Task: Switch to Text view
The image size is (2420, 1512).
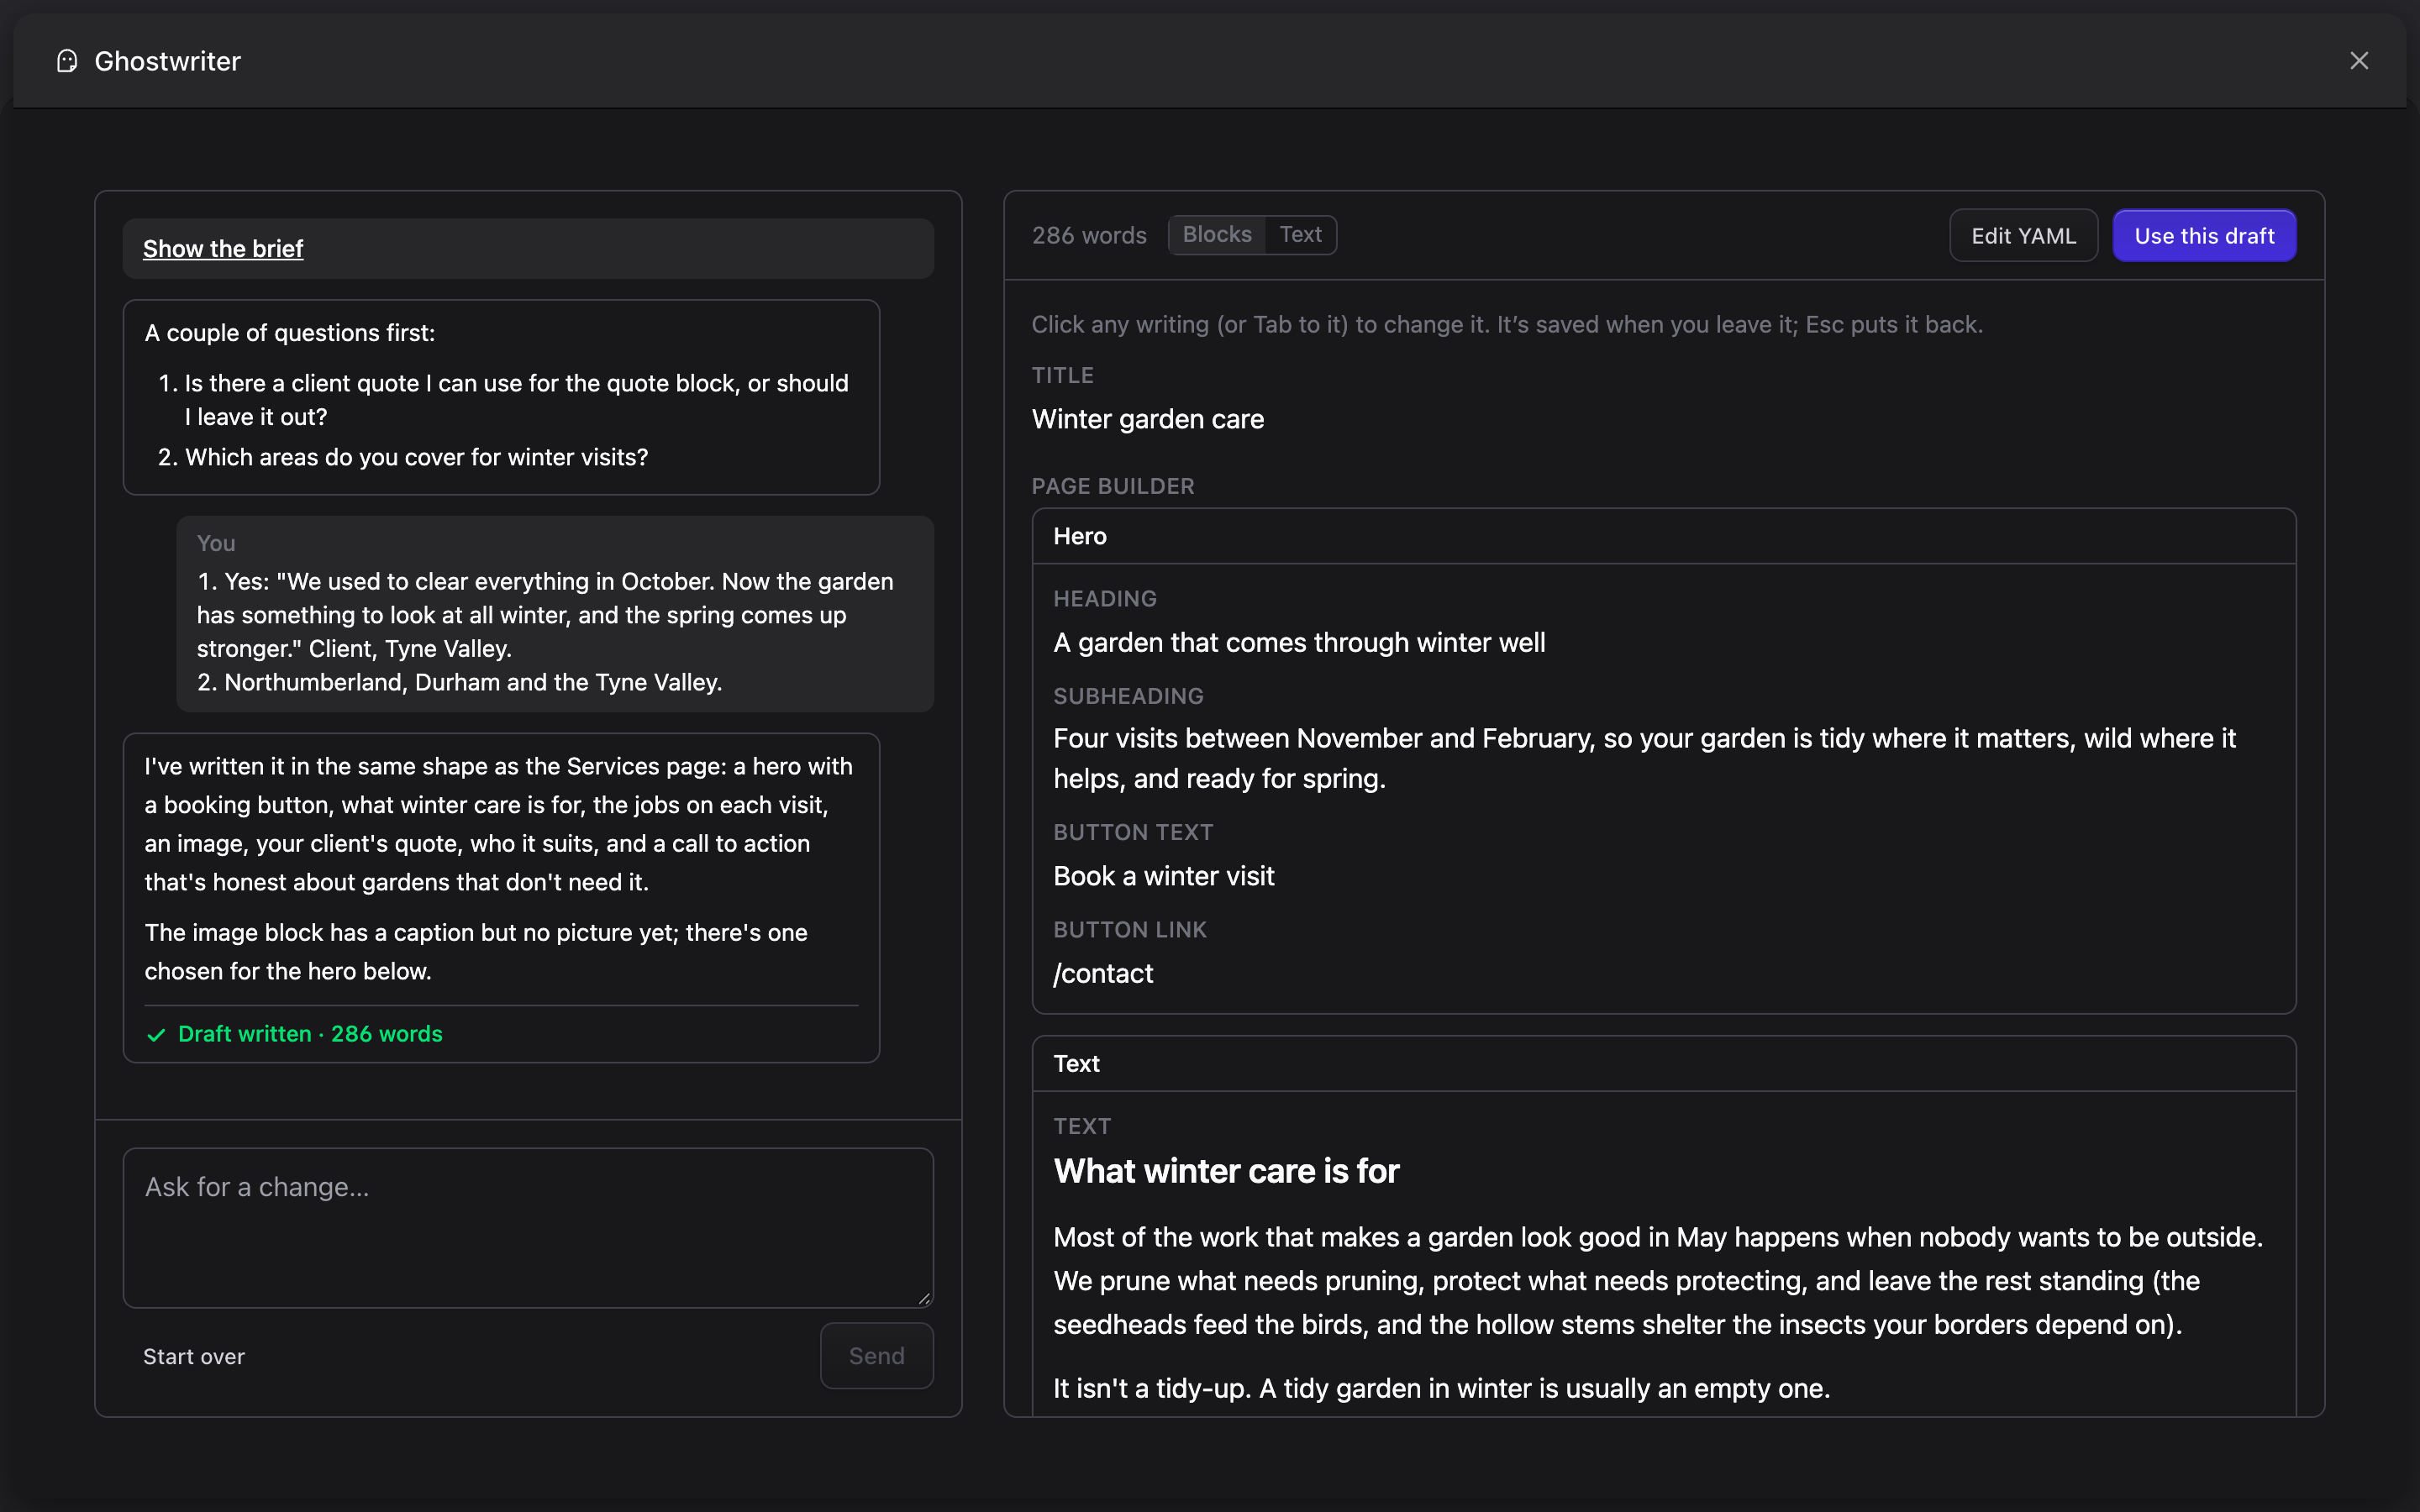Action: click(1300, 234)
